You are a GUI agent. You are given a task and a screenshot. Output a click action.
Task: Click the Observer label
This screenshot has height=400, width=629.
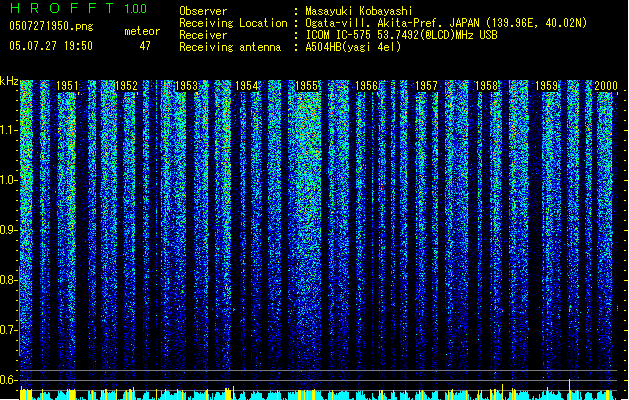click(x=203, y=11)
